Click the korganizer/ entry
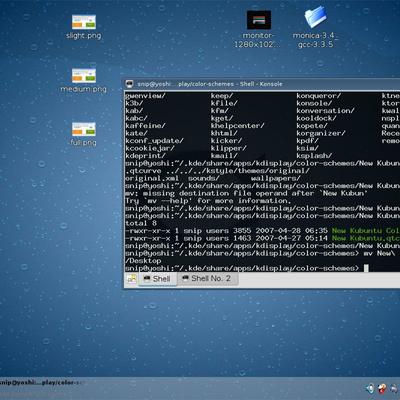 point(321,133)
